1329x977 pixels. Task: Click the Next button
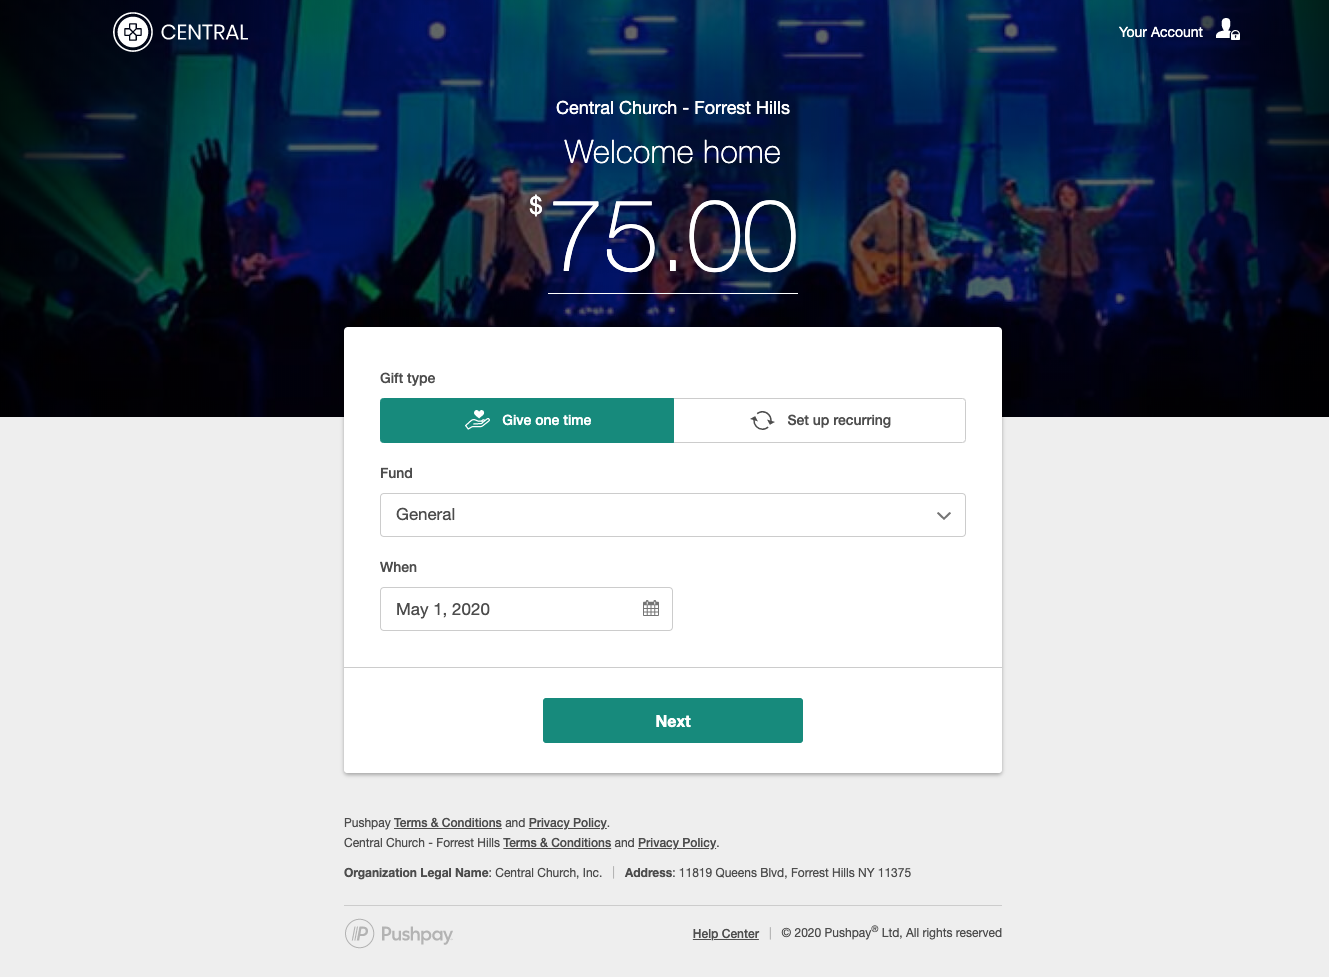[673, 721]
